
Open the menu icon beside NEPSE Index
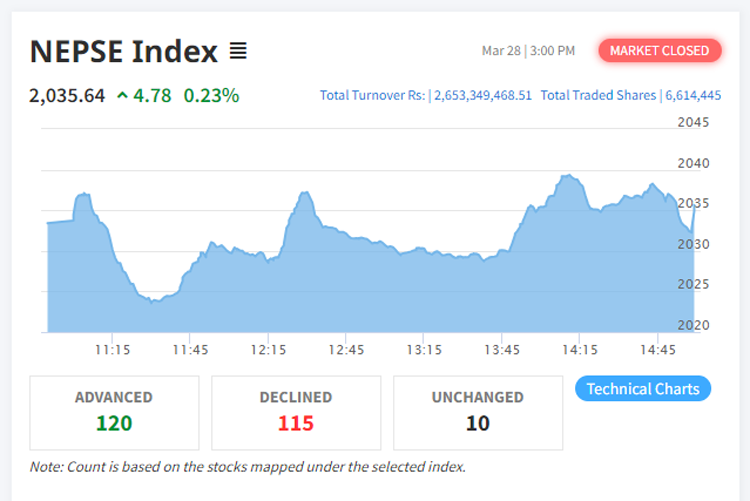[x=238, y=50]
